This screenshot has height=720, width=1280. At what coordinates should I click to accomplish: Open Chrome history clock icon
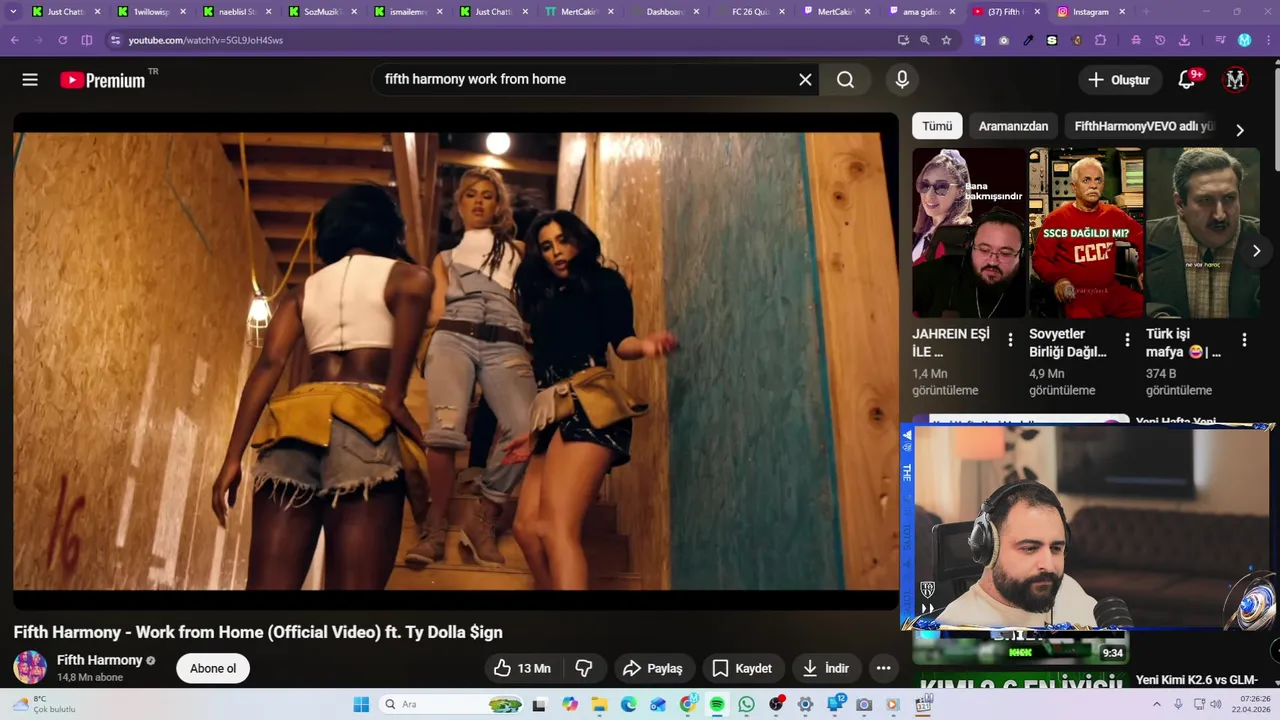pos(1160,40)
